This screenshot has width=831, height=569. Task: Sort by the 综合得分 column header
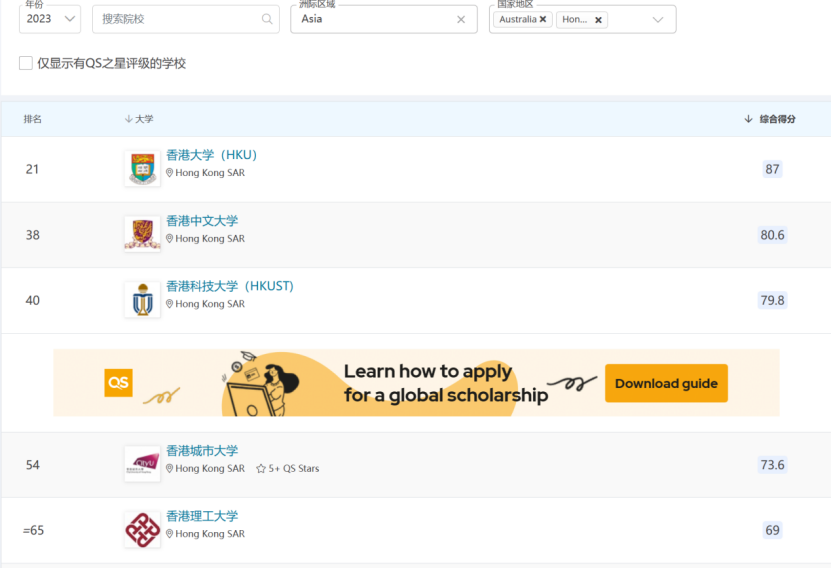click(770, 119)
